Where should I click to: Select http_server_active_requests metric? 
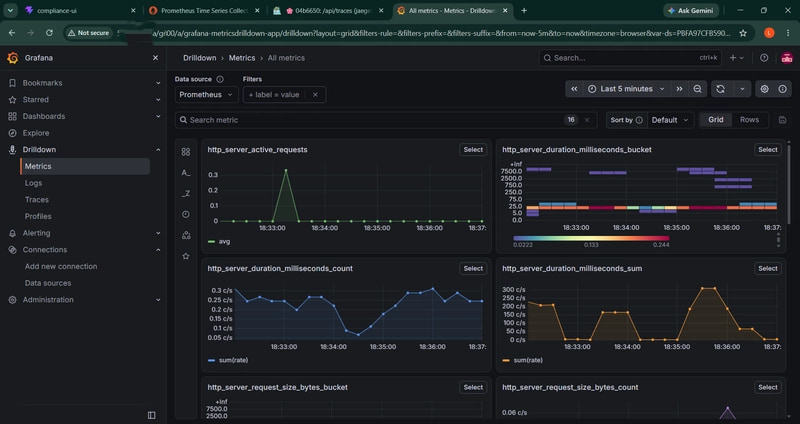473,150
